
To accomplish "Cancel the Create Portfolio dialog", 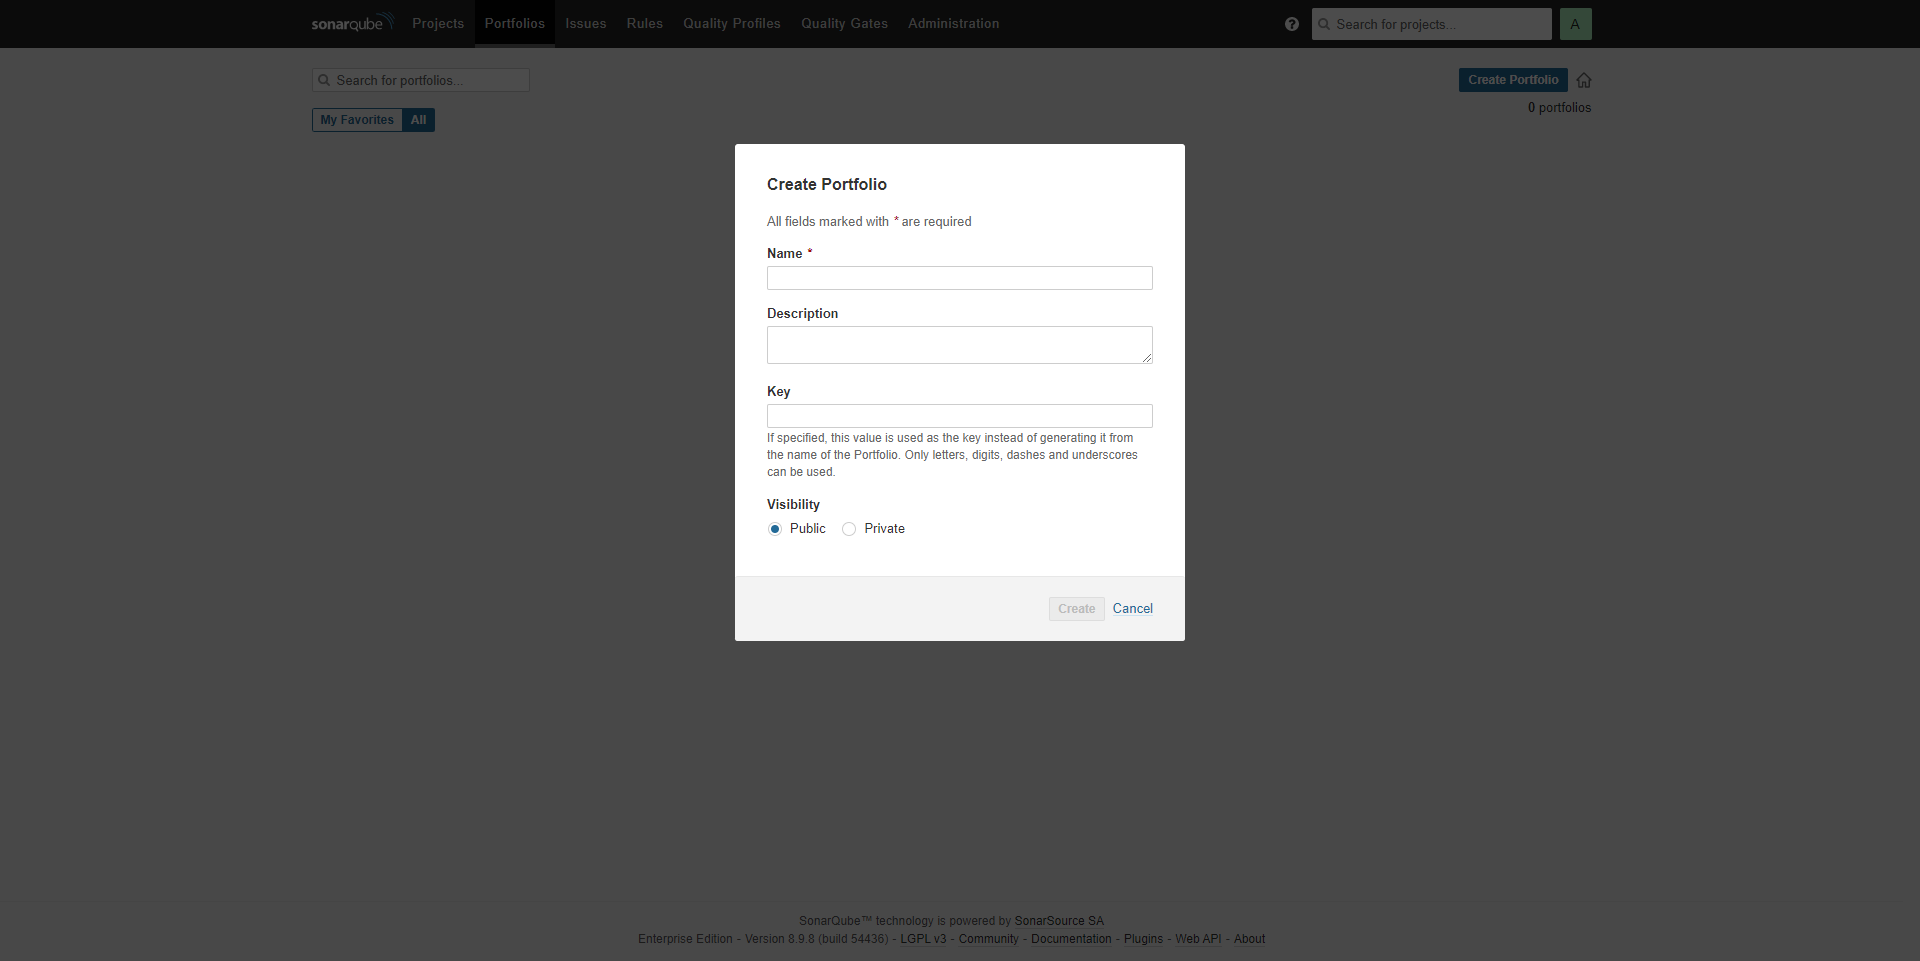I will click(x=1132, y=609).
